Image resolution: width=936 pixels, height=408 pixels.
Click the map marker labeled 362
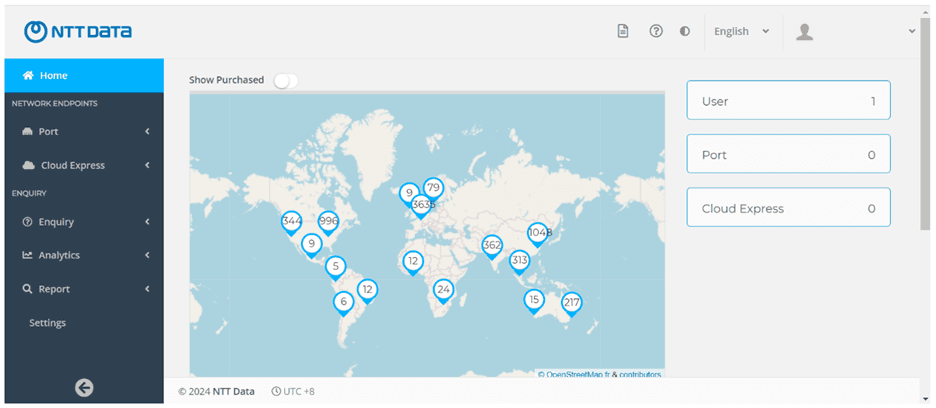(492, 247)
